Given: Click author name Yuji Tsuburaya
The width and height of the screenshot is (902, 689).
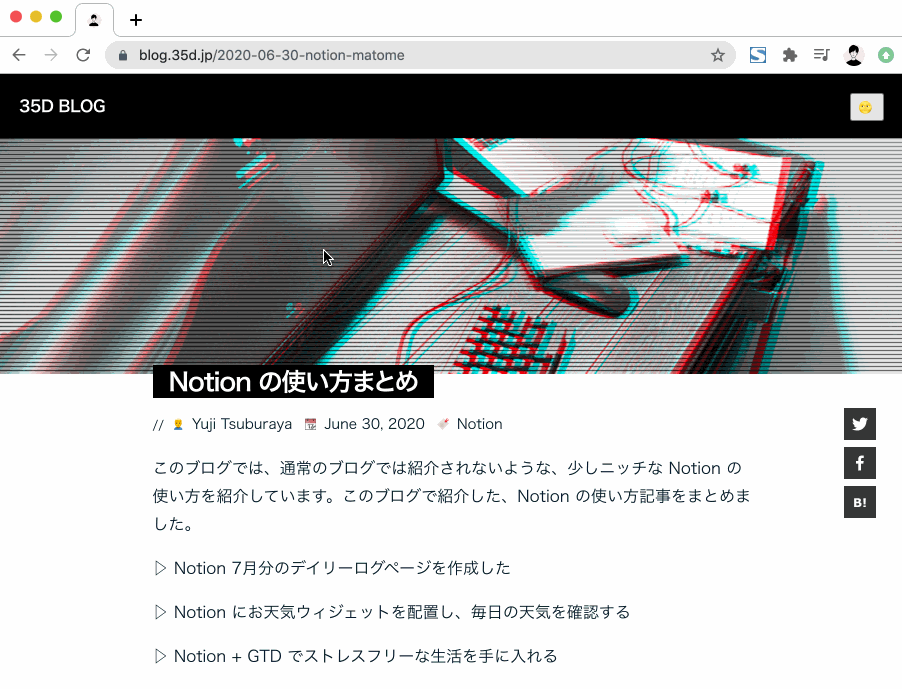Looking at the screenshot, I should click(x=242, y=424).
